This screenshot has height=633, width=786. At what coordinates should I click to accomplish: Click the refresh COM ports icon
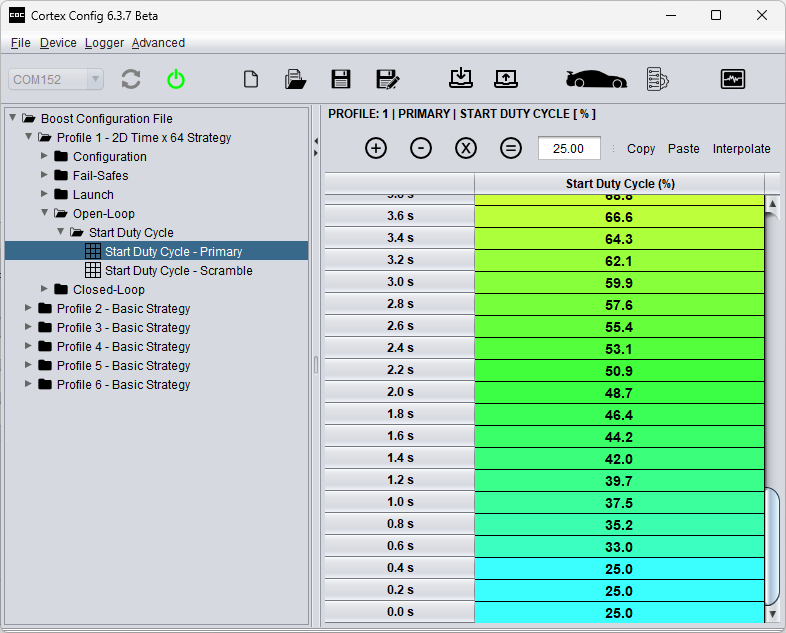131,80
